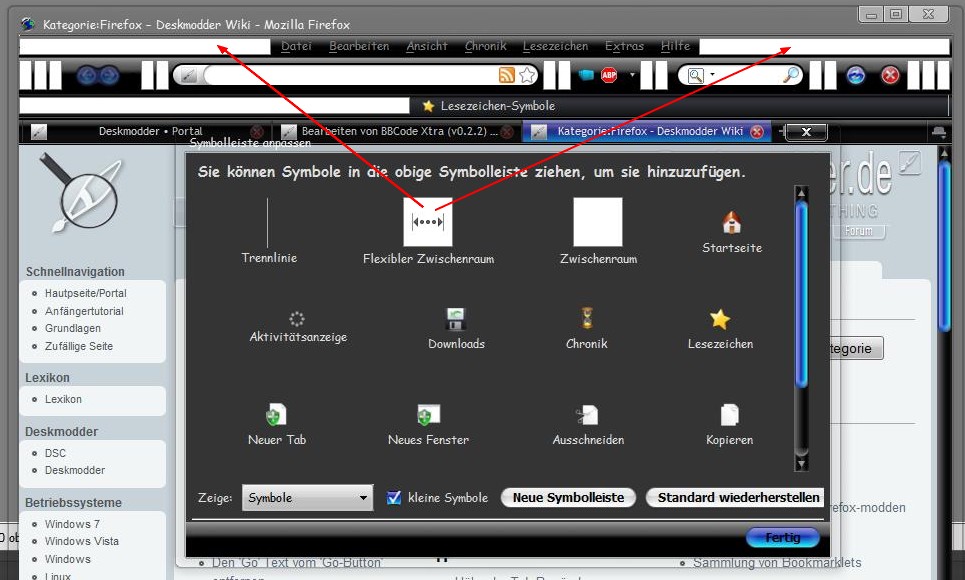Image resolution: width=965 pixels, height=580 pixels.
Task: Close the Kategorie:Firefox tab
Action: pyautogui.click(x=758, y=132)
